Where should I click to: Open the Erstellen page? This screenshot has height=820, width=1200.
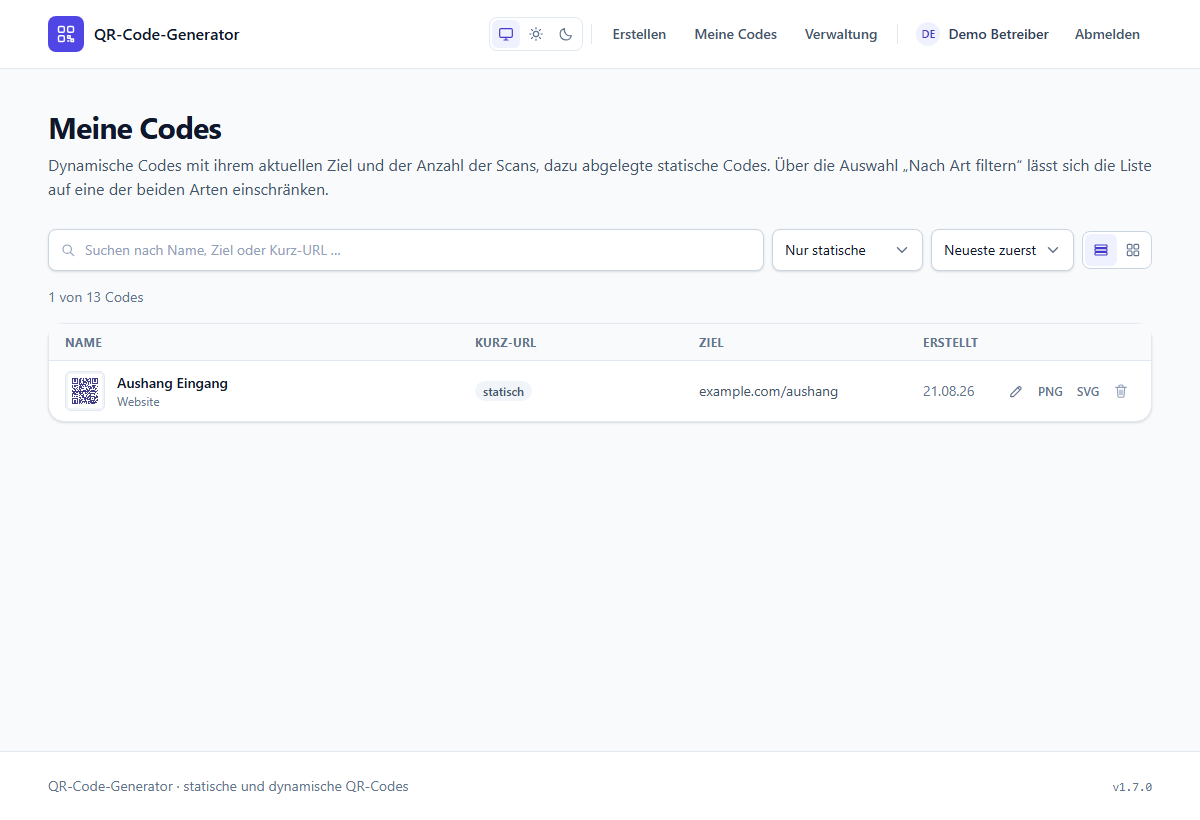coord(639,34)
